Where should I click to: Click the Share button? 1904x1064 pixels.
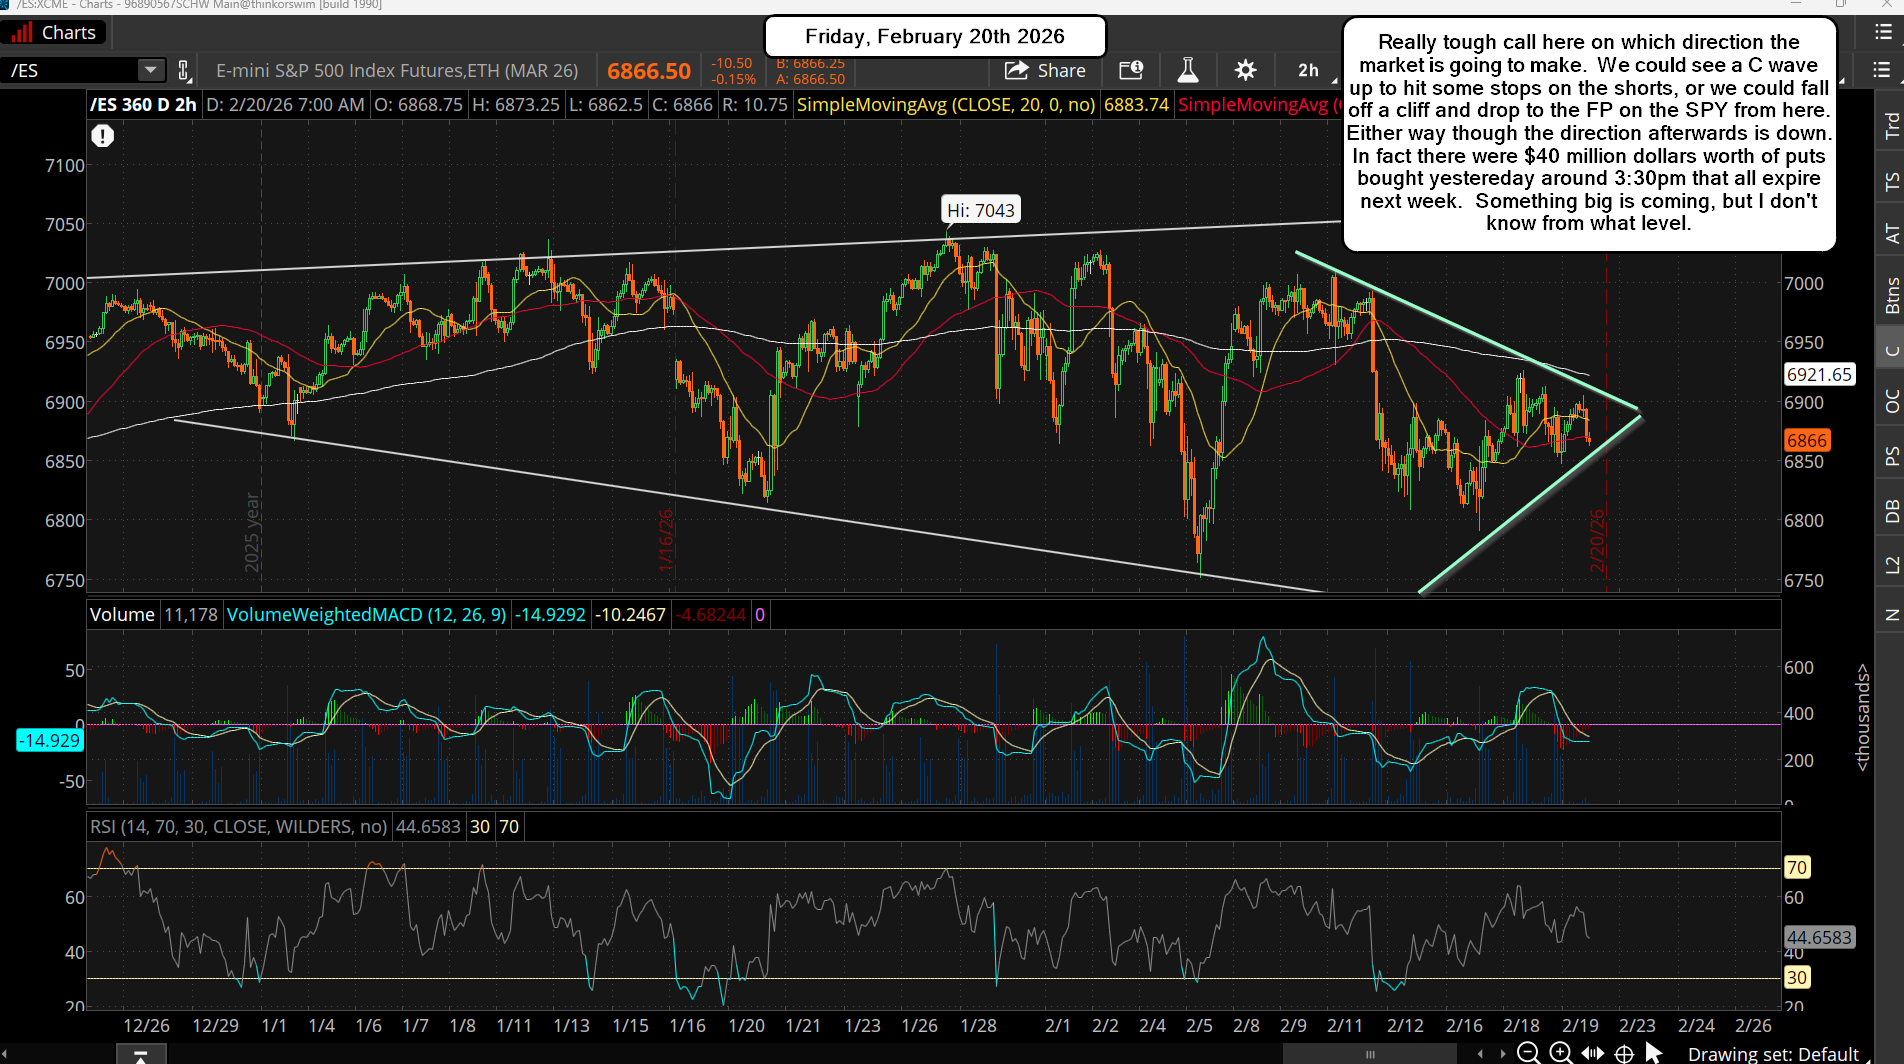1045,70
